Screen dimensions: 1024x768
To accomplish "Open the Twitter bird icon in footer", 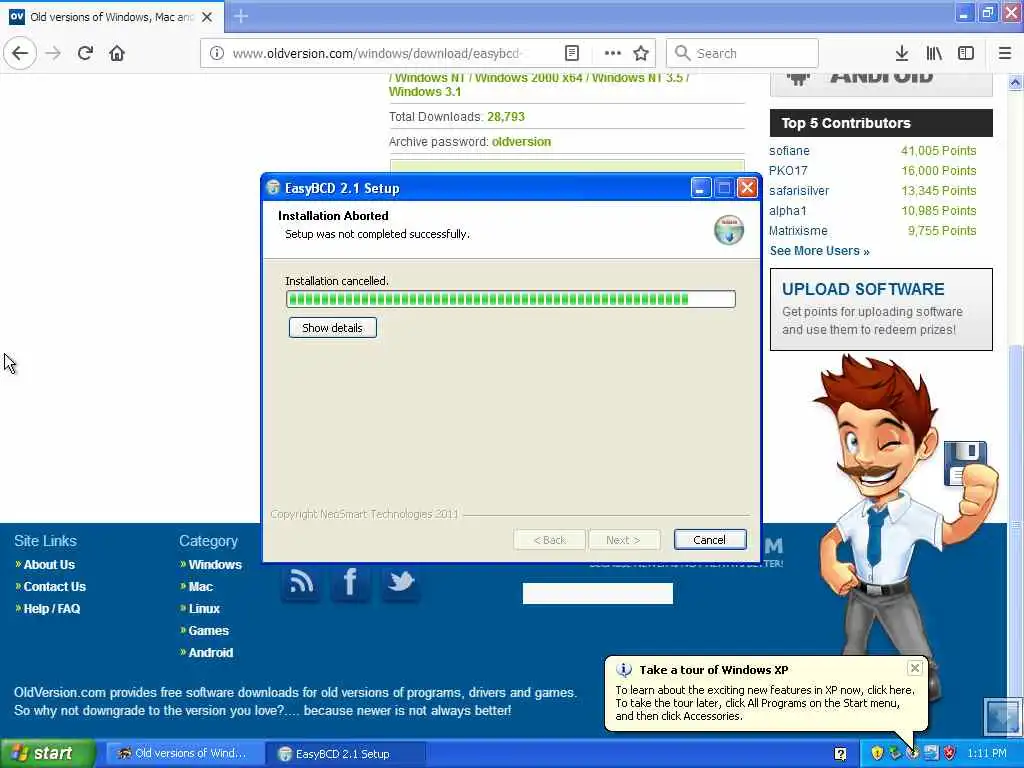I will click(x=400, y=582).
